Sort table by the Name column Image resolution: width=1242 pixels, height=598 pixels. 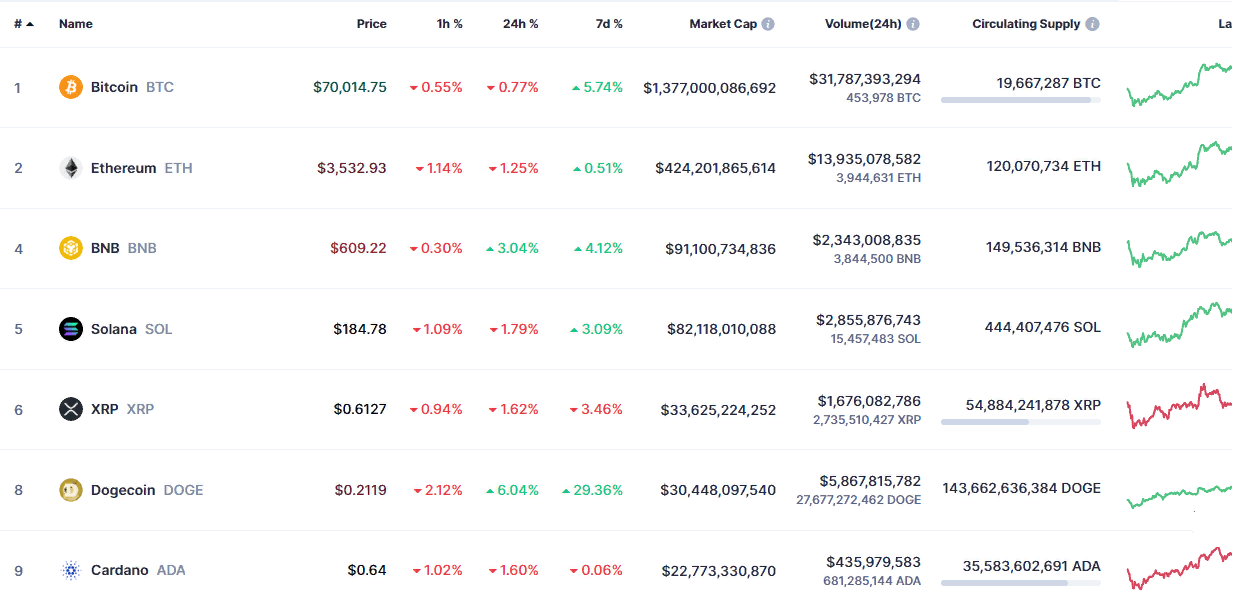point(76,24)
